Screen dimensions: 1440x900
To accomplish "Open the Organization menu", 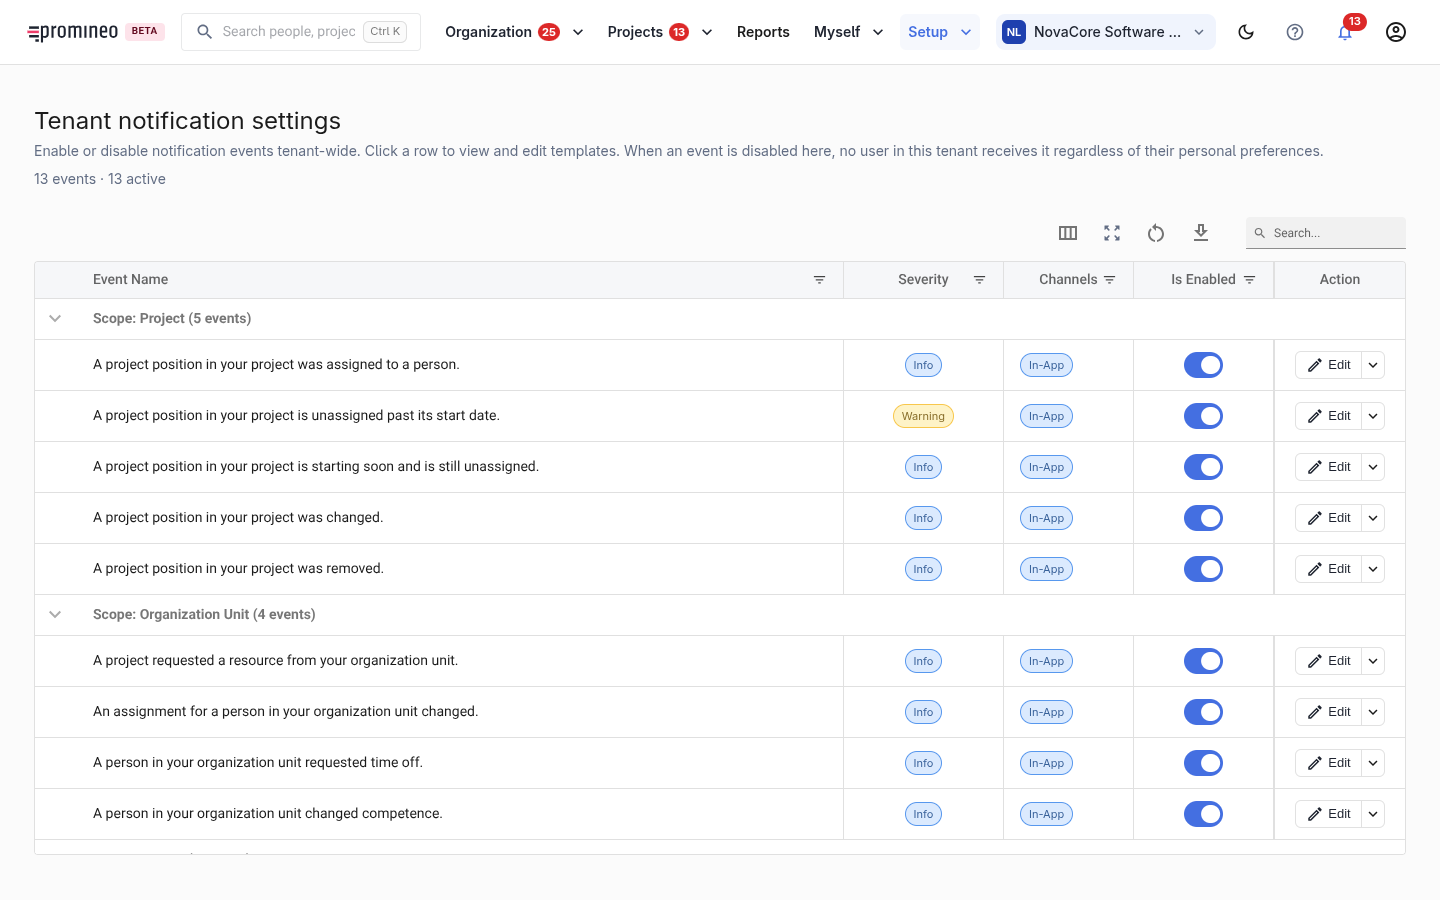I will [514, 32].
